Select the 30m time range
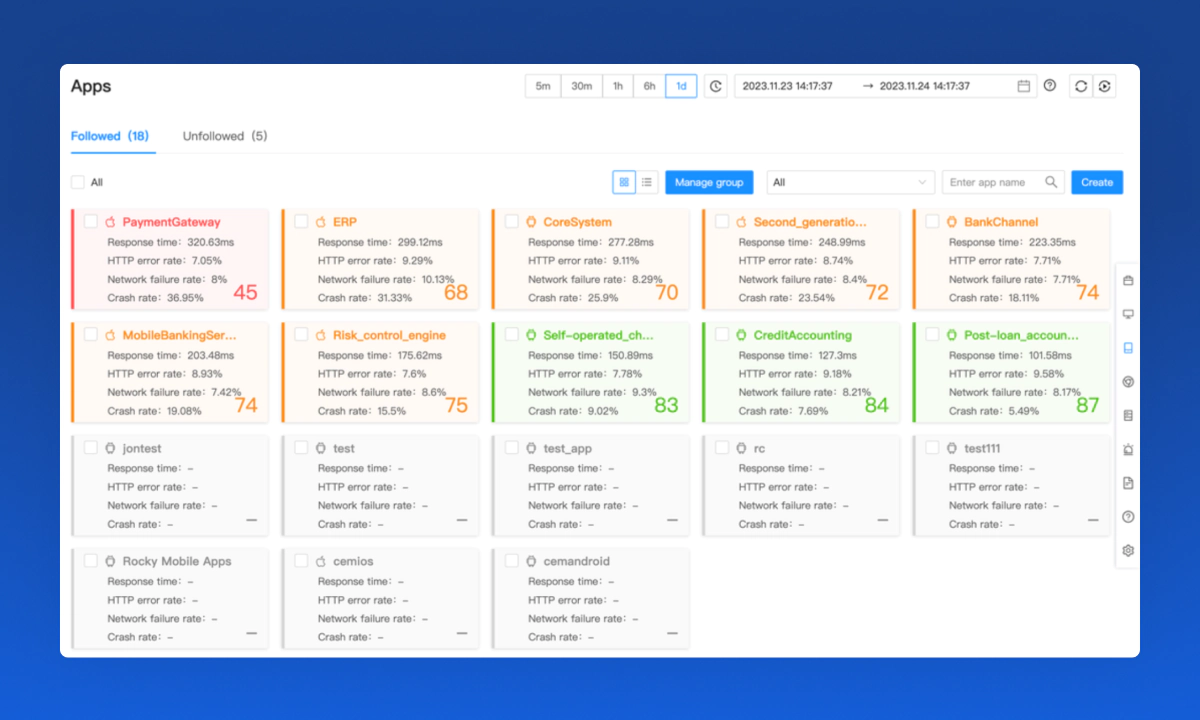The height and width of the screenshot is (720, 1200). (582, 86)
